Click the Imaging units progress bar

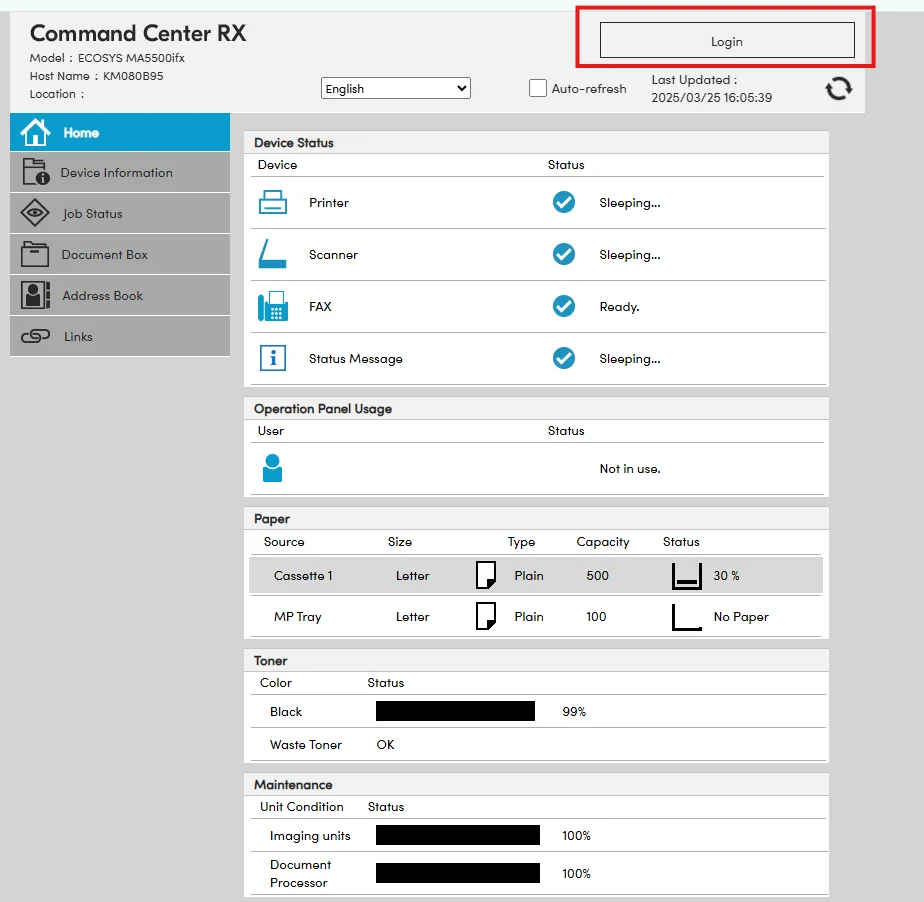click(x=457, y=835)
